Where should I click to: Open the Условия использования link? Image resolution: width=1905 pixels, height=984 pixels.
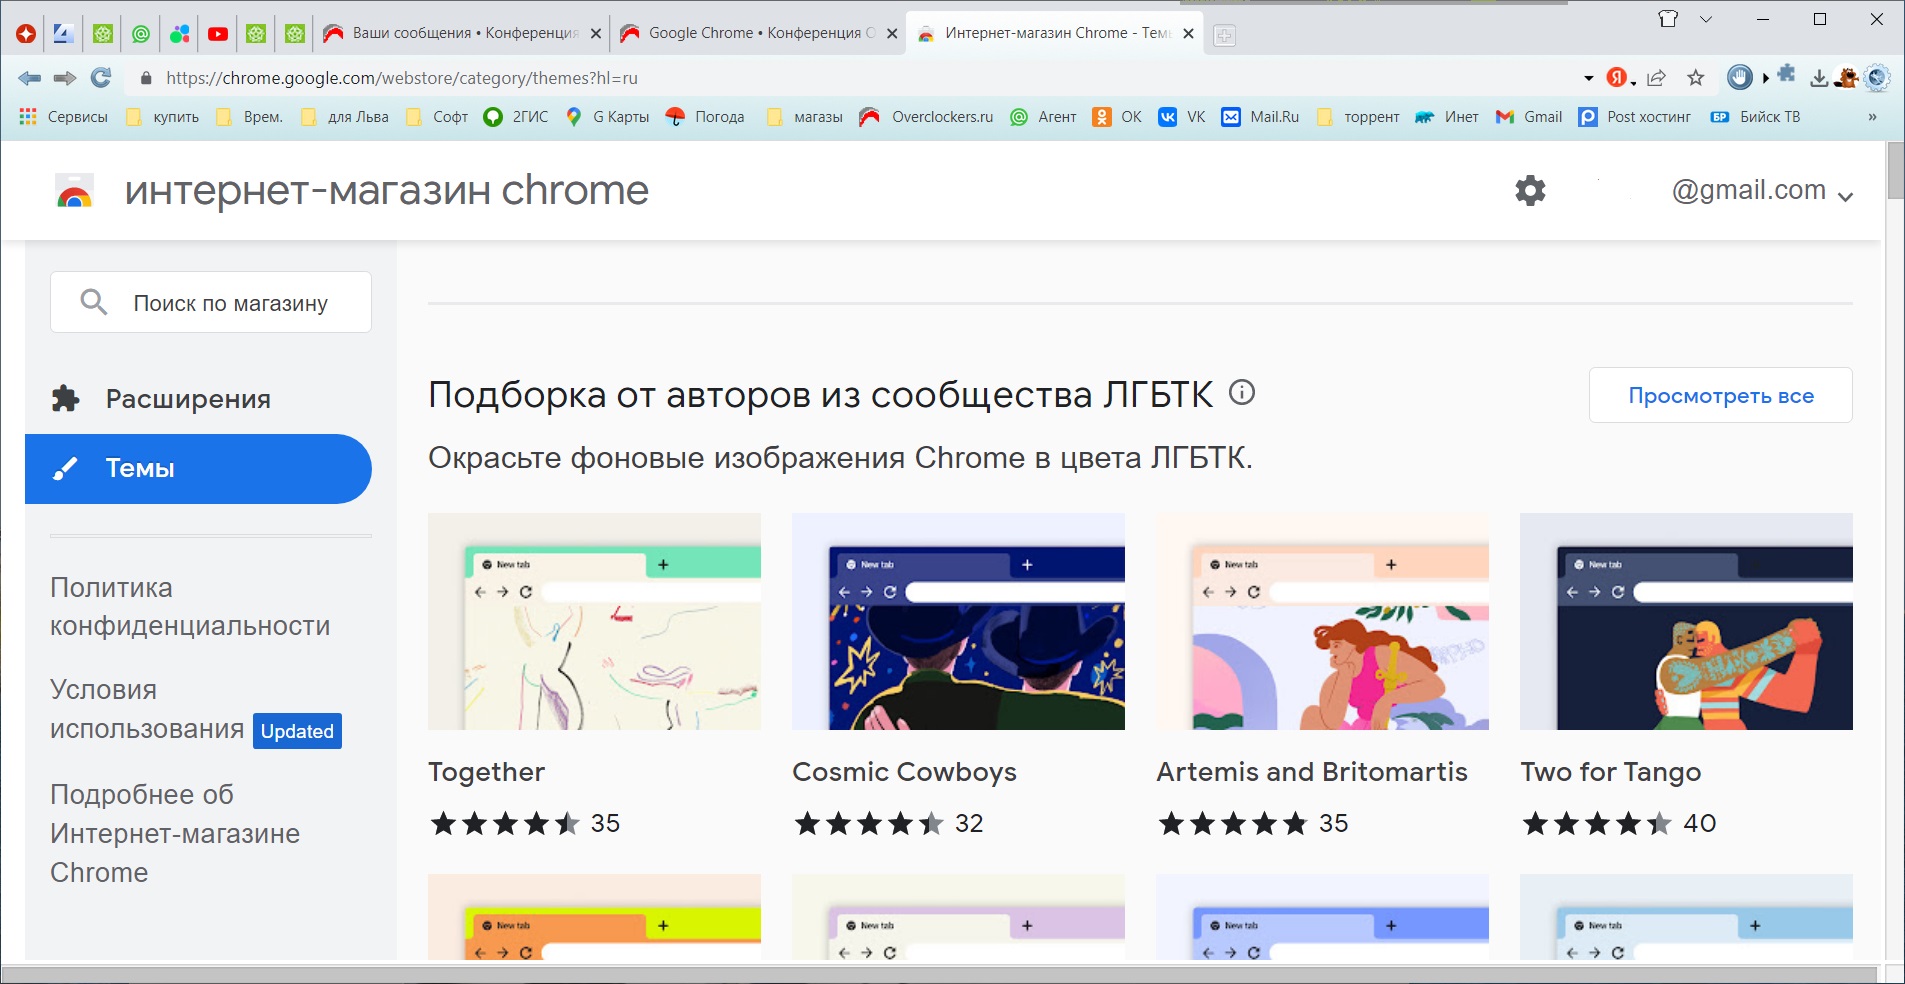pyautogui.click(x=147, y=710)
